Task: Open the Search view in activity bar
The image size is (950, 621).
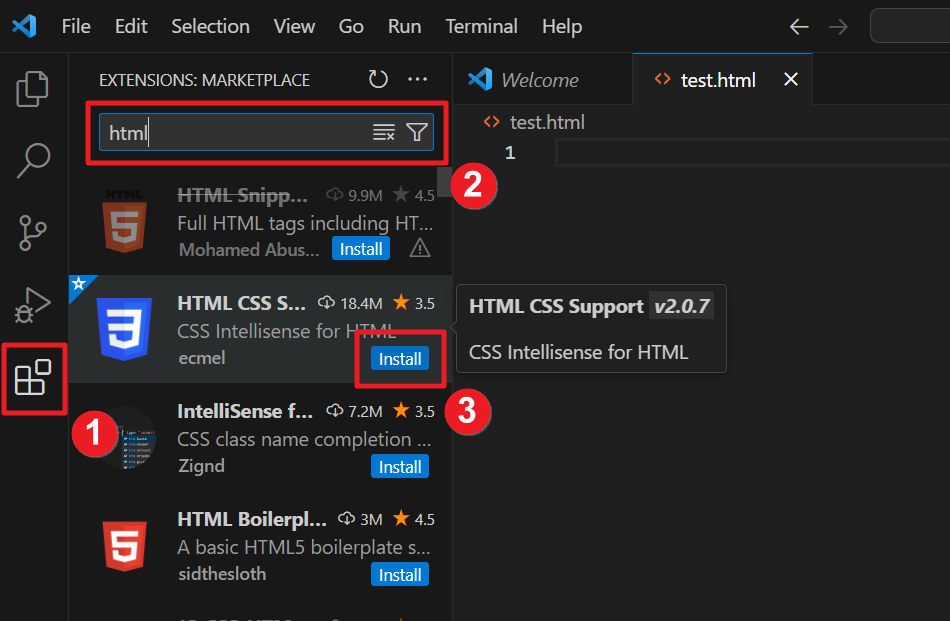Action: [33, 160]
